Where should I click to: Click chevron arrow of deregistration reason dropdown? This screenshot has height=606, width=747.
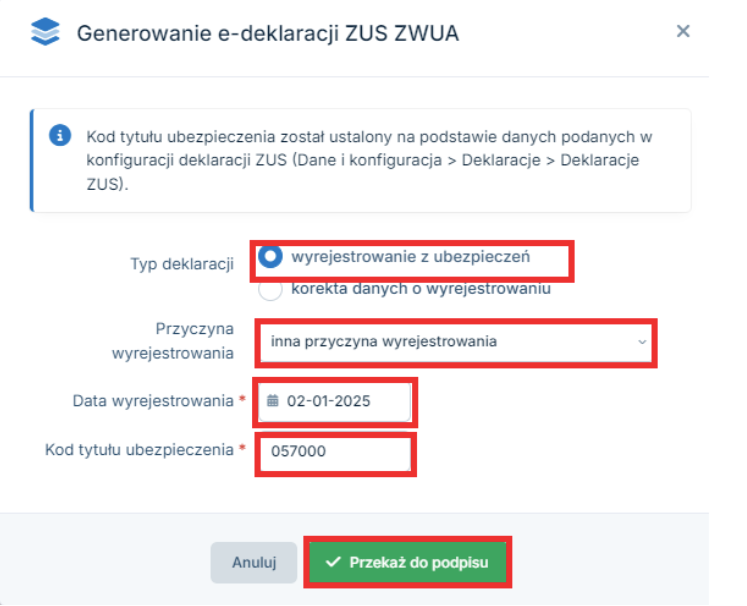coord(642,342)
